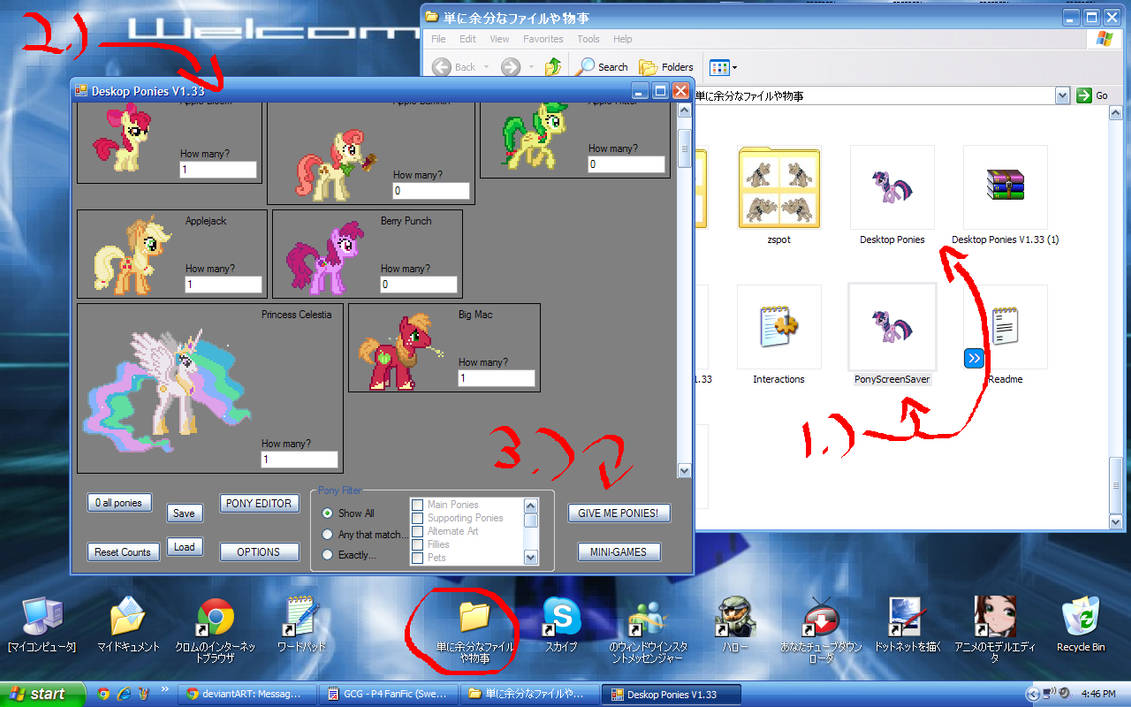Open the Edit menu in Explorer
Viewport: 1131px width, 707px height.
(467, 39)
